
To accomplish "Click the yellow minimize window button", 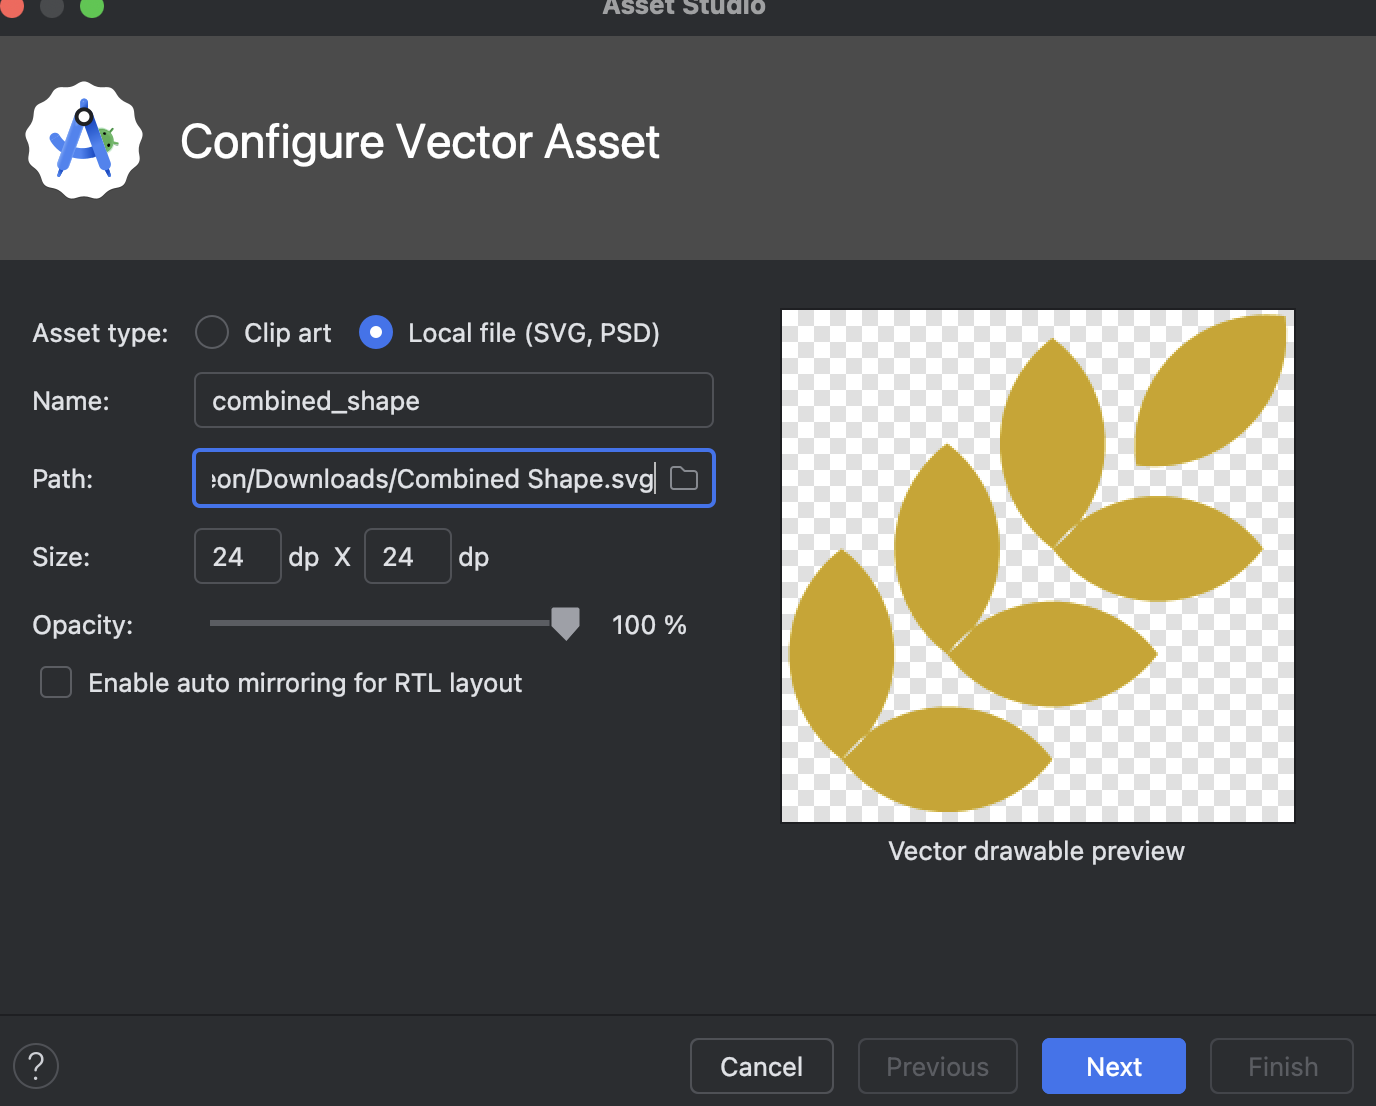I will [52, 7].
